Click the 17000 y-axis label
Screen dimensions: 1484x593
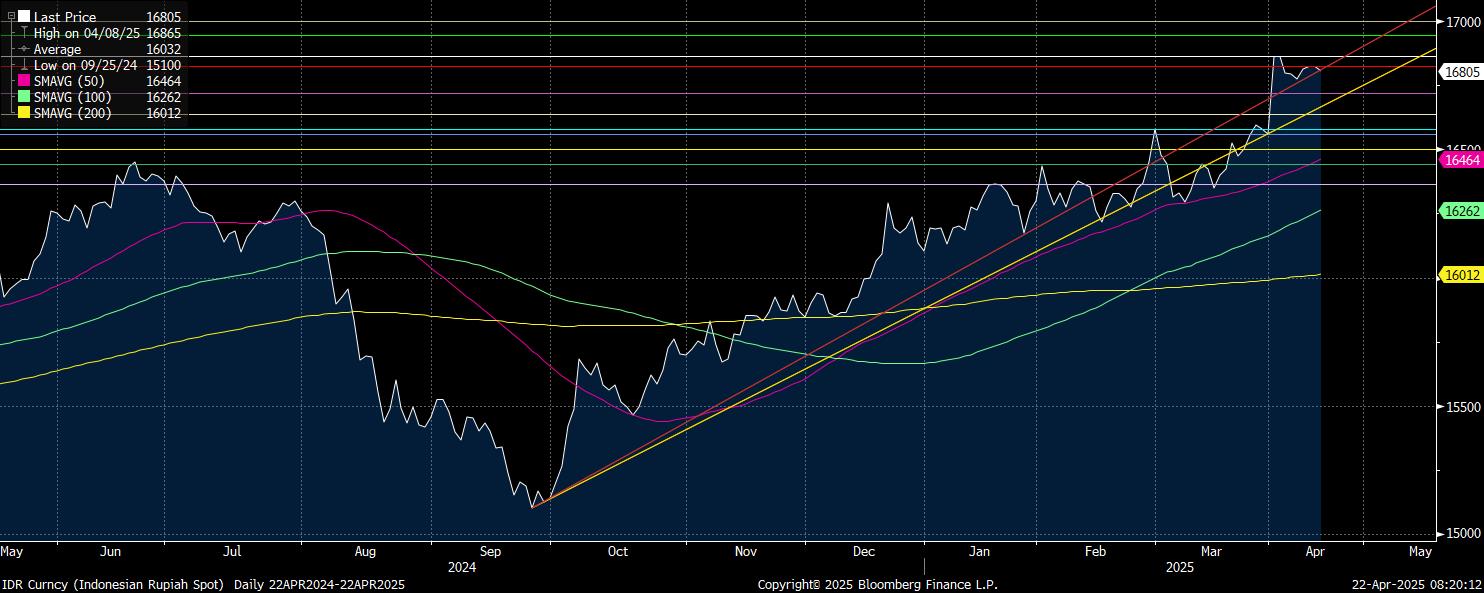point(1463,21)
